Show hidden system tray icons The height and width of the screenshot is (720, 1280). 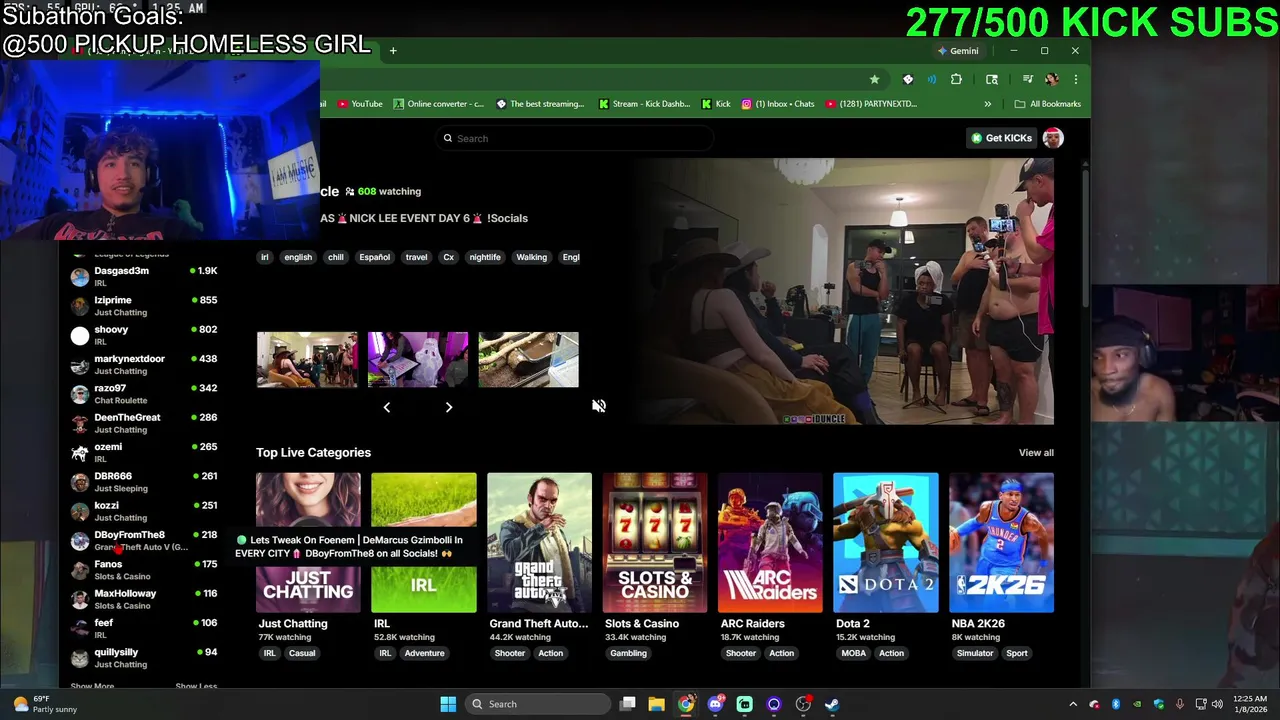tap(1073, 704)
